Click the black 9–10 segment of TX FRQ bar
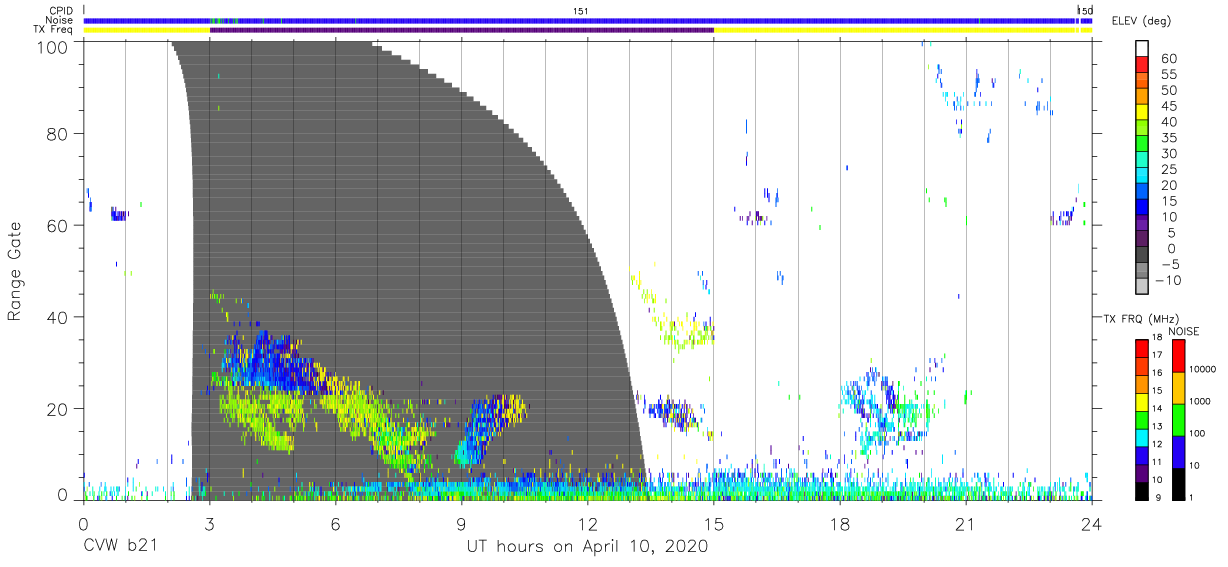1228x567 pixels. click(x=1142, y=490)
